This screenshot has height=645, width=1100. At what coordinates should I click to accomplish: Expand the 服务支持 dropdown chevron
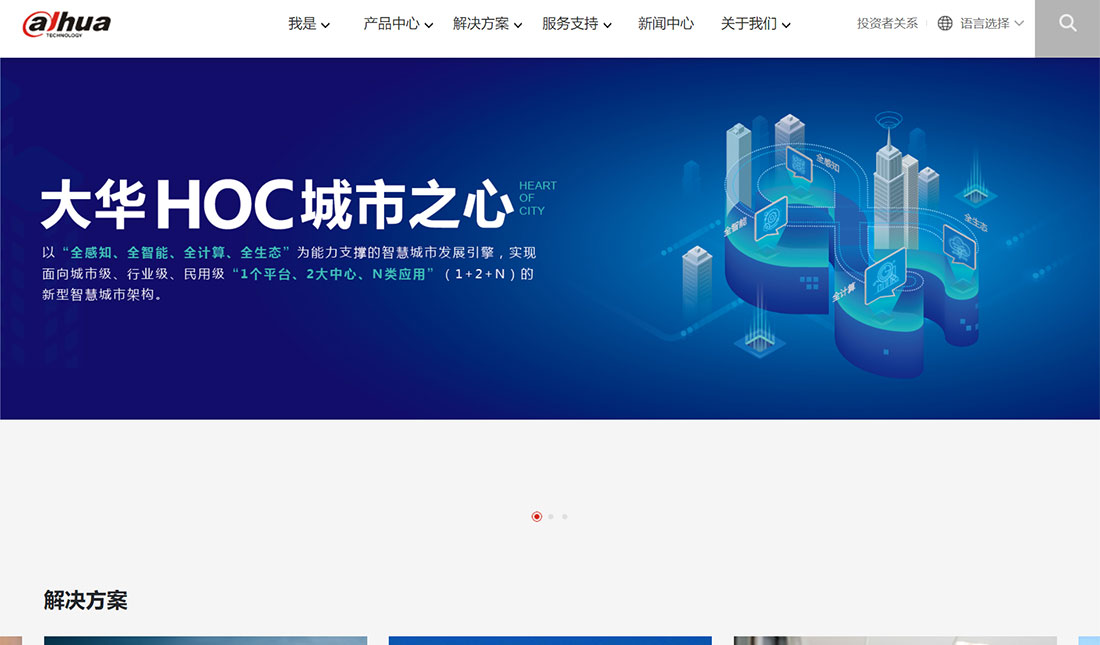[608, 25]
